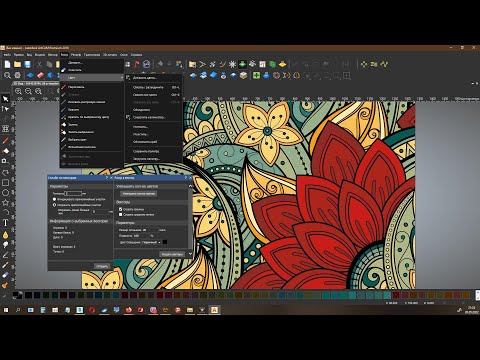Click the white snowflake-shaped toolbar icon
Viewport: 480px width, 360px height.
tap(232, 64)
